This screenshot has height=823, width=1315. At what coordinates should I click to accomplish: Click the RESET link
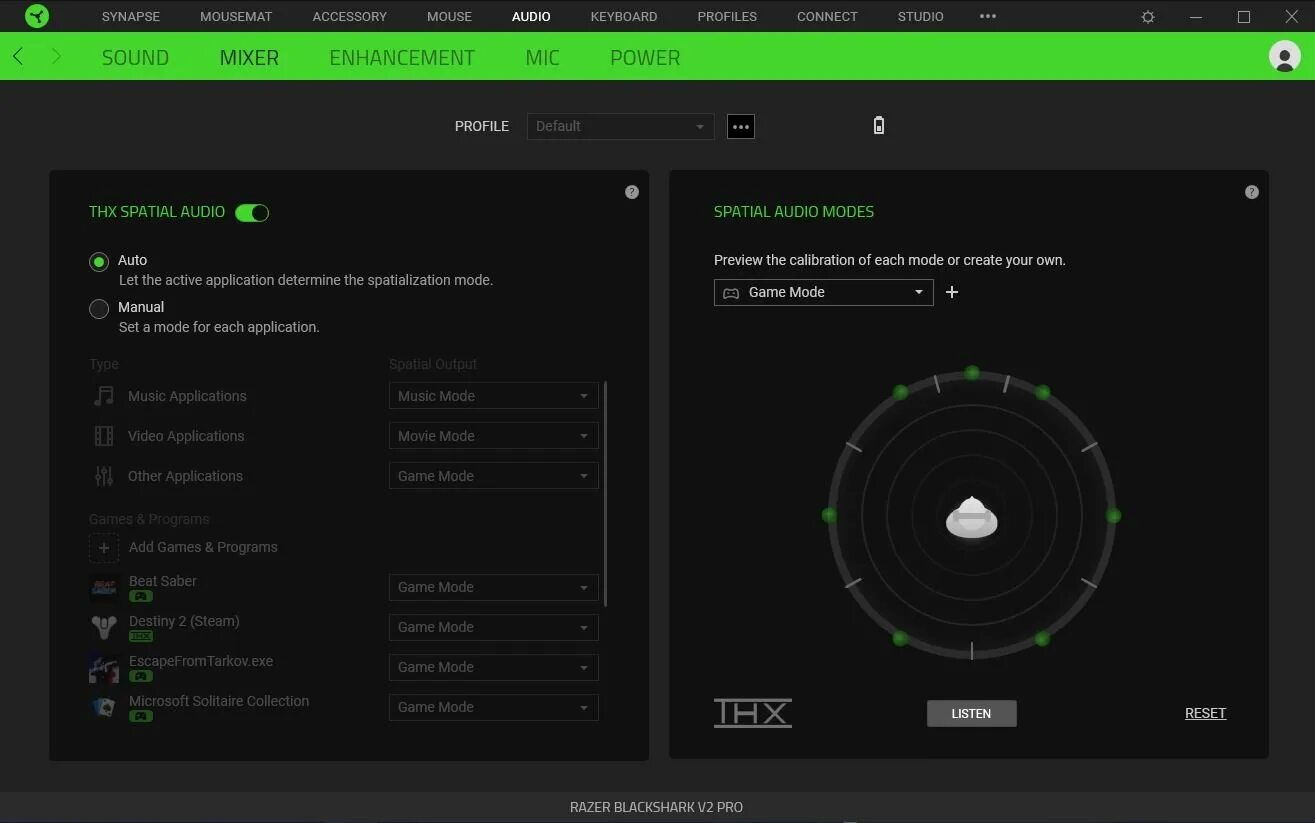pyautogui.click(x=1205, y=713)
